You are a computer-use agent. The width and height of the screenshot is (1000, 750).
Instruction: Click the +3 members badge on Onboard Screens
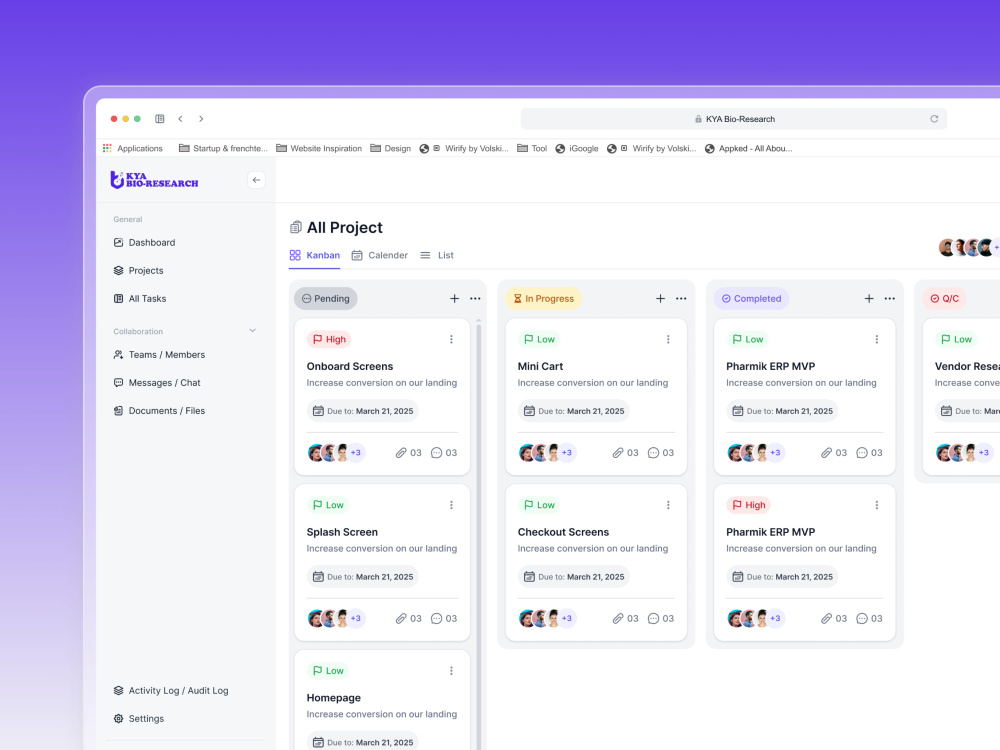356,453
